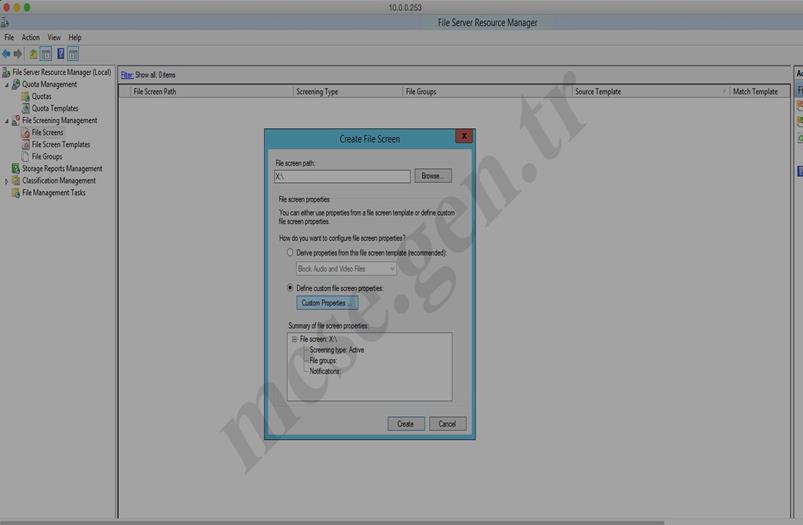Sort by Screening Type column header
This screenshot has height=525, width=803.
point(348,92)
